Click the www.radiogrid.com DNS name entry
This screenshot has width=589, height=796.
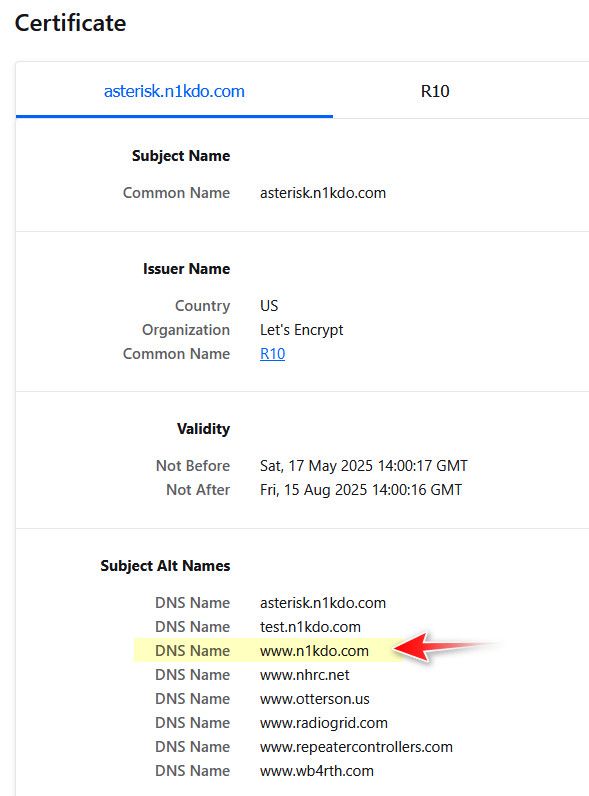click(x=324, y=723)
